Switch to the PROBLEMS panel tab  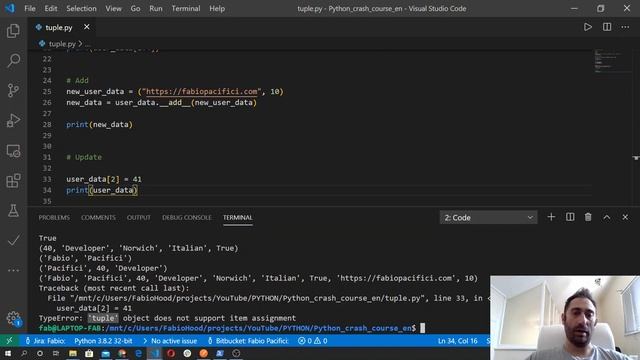(x=54, y=218)
